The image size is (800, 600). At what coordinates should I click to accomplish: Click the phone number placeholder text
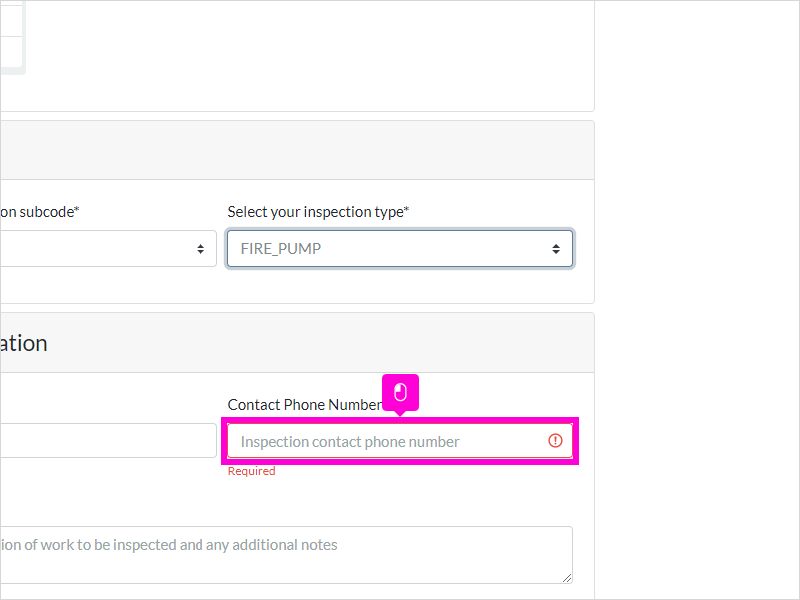coord(350,441)
